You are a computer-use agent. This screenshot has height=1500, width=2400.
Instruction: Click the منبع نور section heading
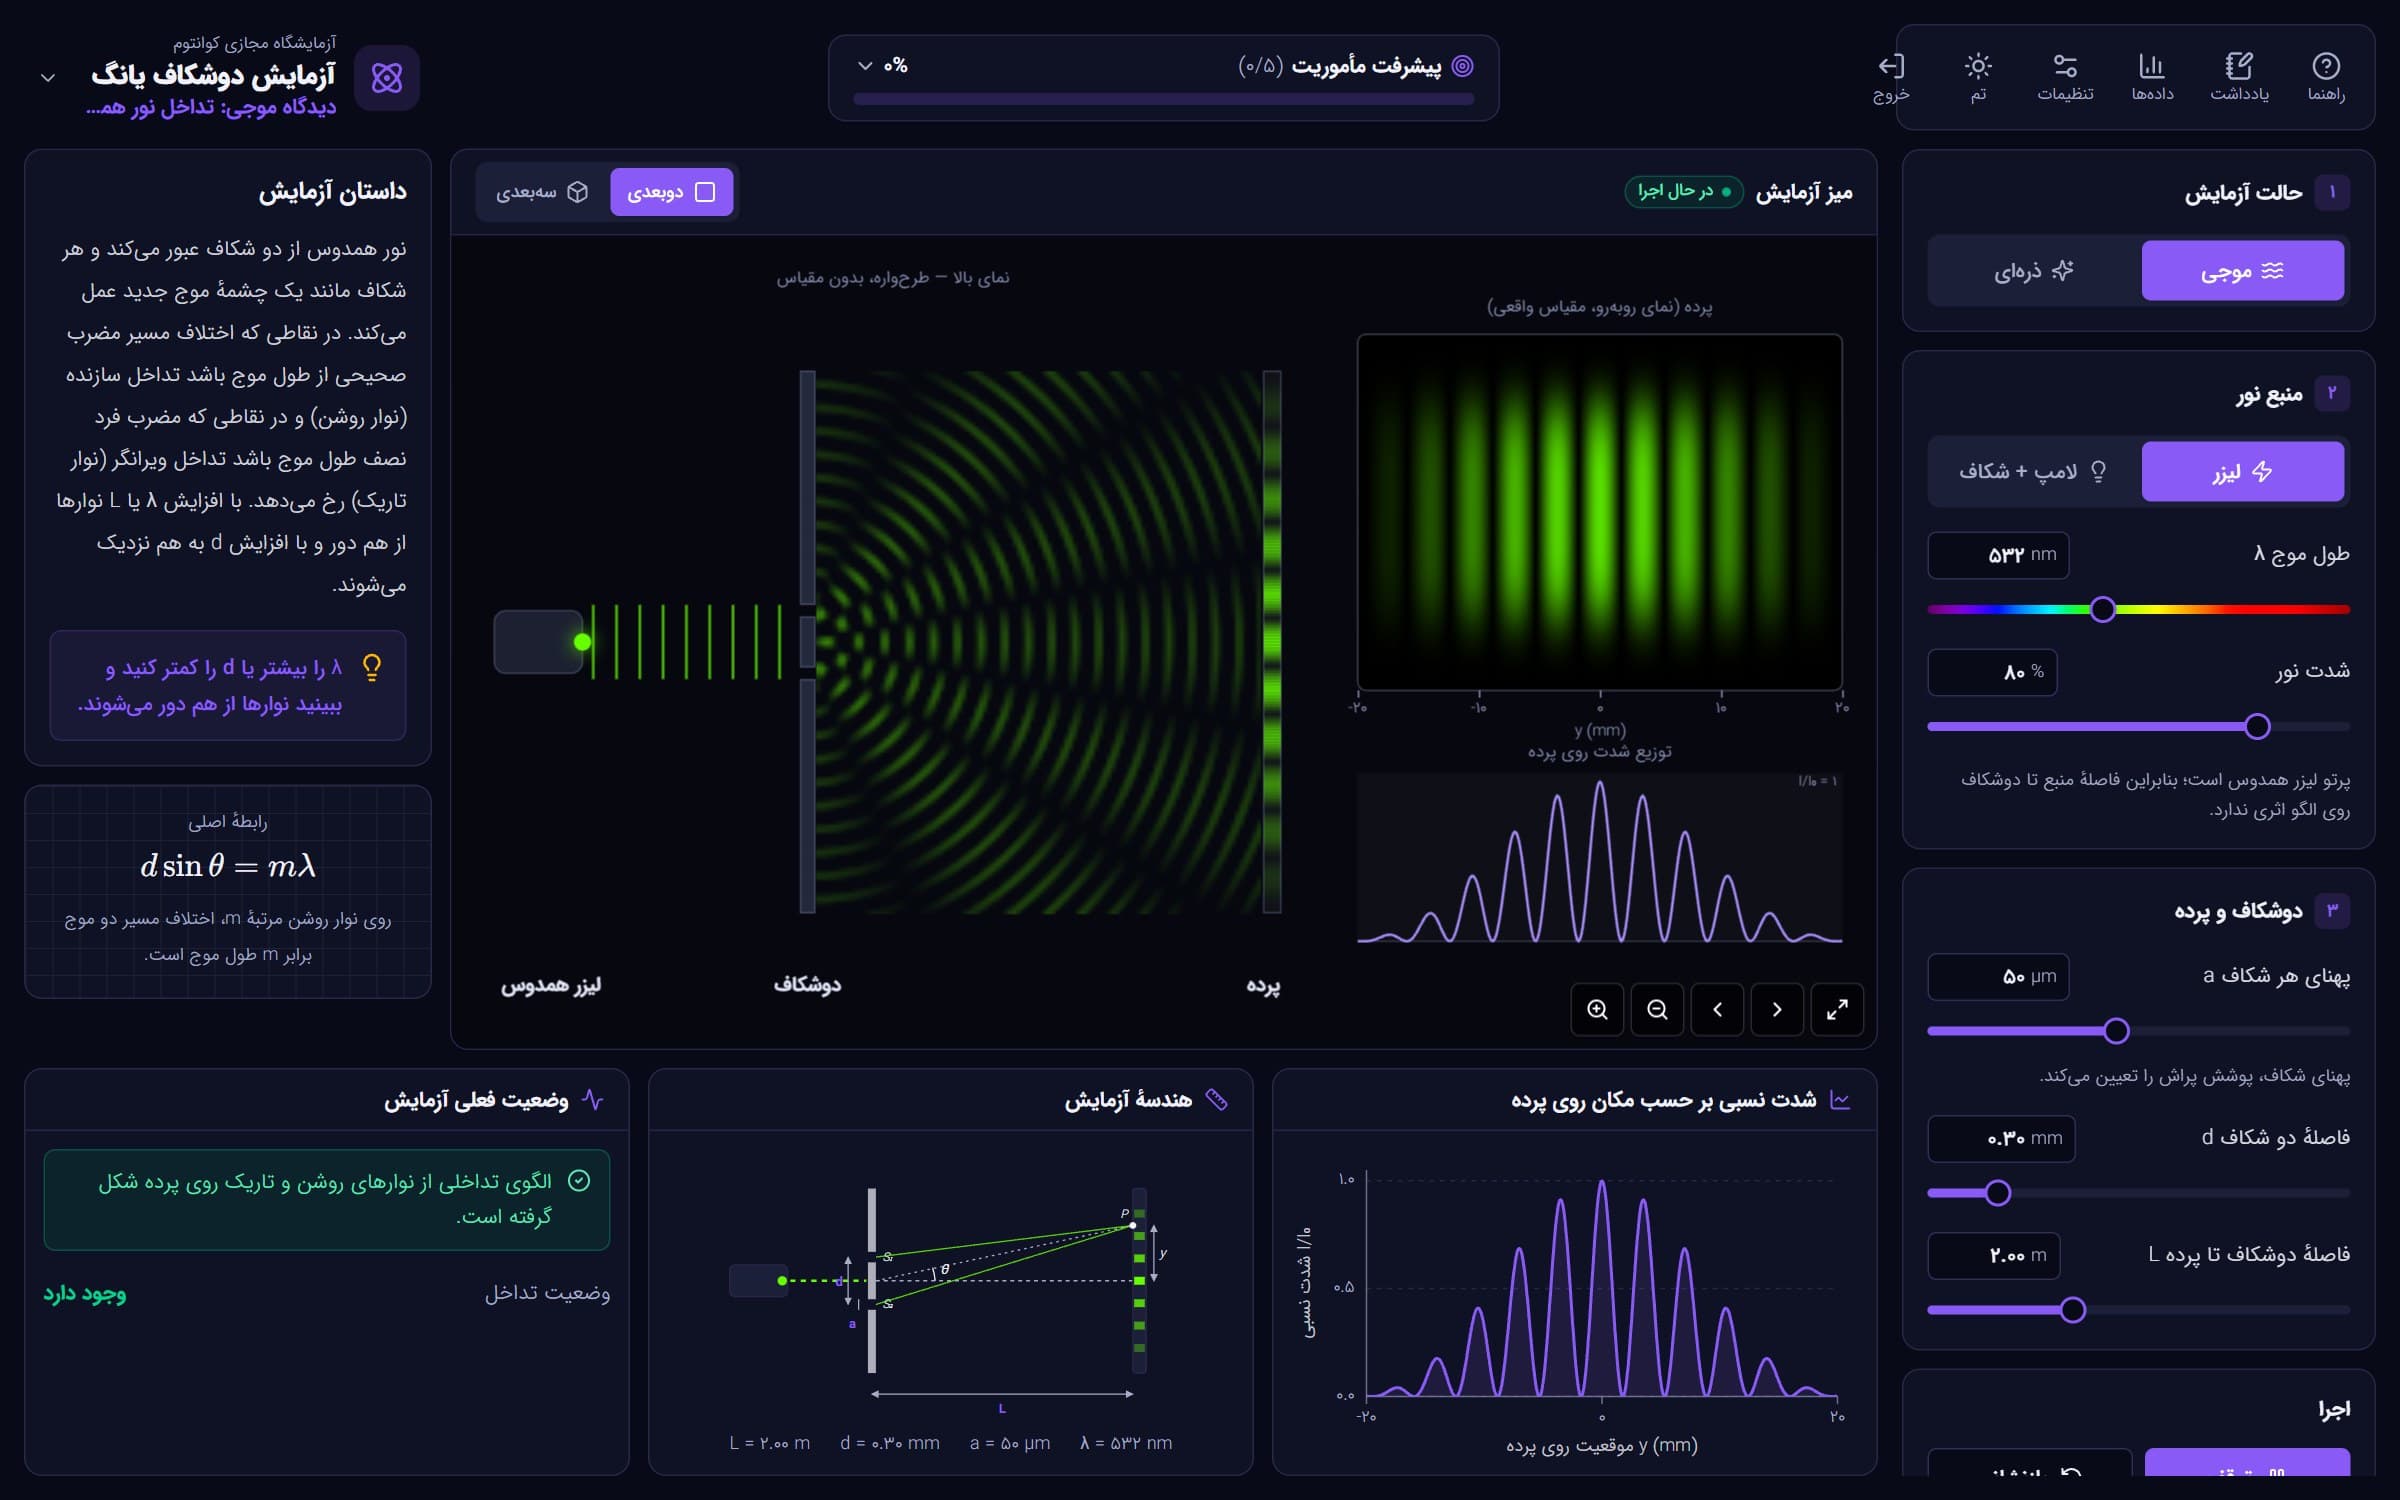point(2269,394)
